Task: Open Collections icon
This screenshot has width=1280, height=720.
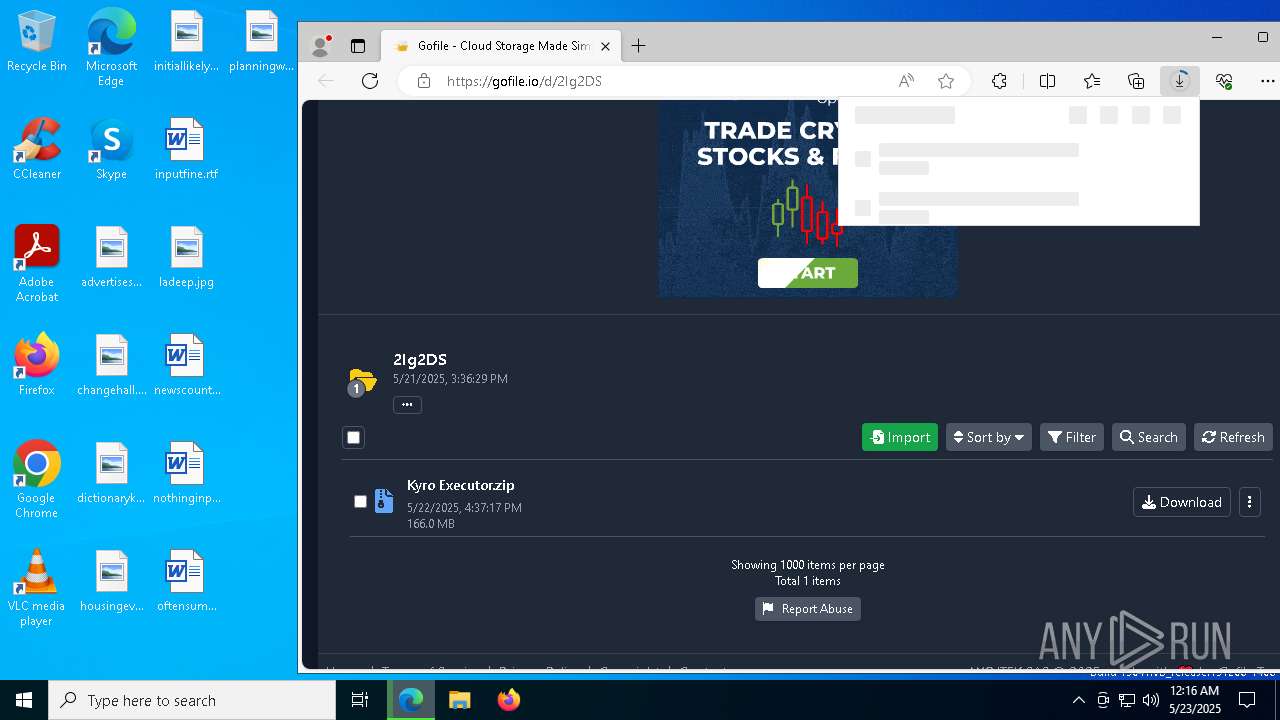Action: pyautogui.click(x=1136, y=81)
